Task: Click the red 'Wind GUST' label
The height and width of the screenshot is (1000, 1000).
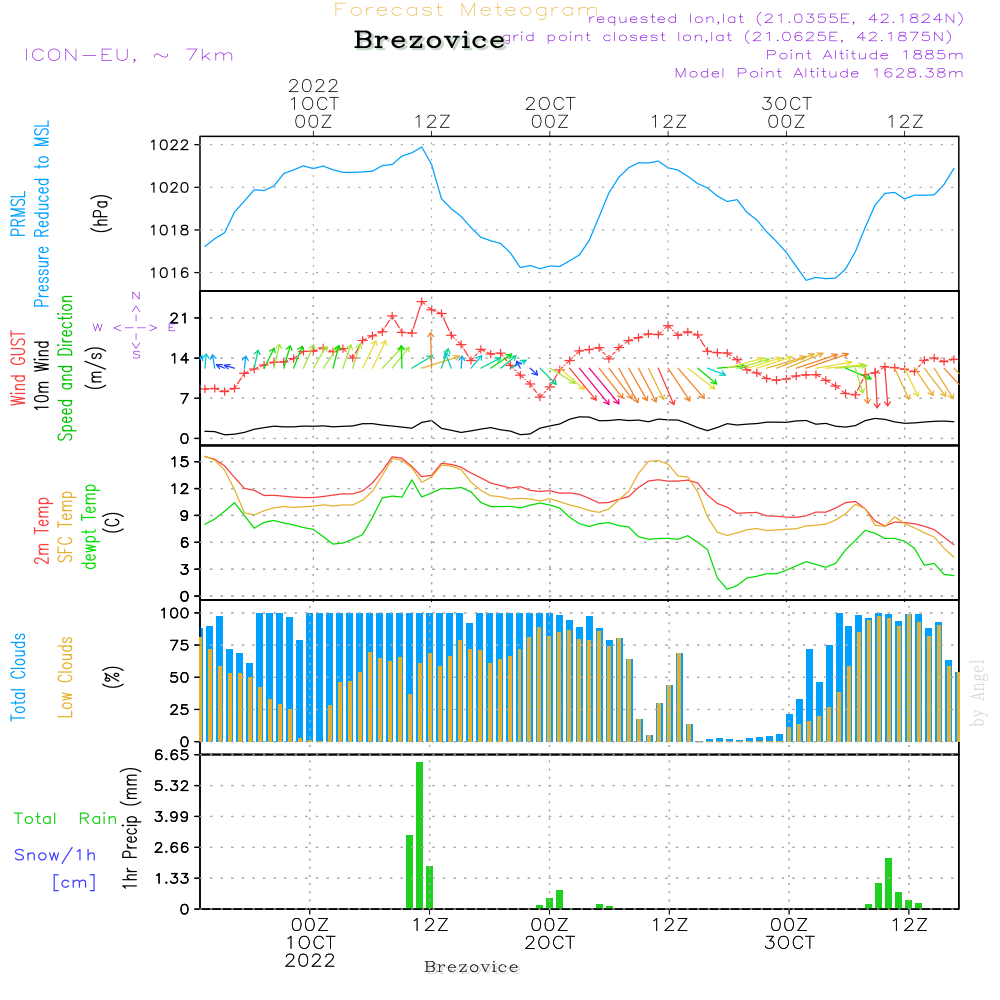Action: pyautogui.click(x=18, y=368)
